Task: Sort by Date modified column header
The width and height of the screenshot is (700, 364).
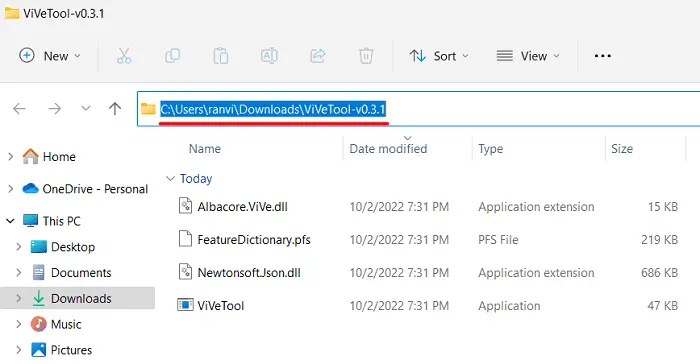Action: pos(388,148)
